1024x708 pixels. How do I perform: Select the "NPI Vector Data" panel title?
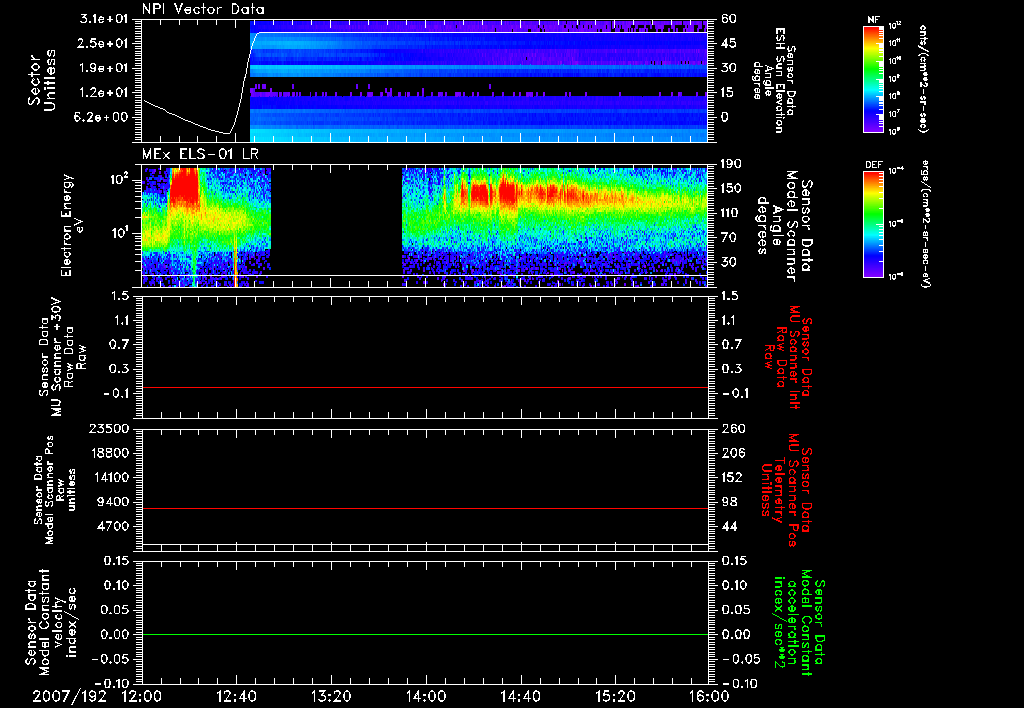(203, 9)
